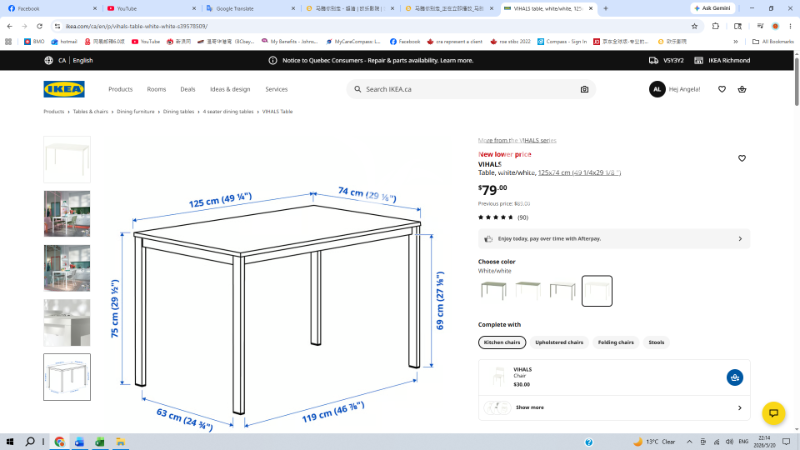Screen dimensions: 800x450
Task: Click the camera visual search icon
Action: [x=584, y=89]
